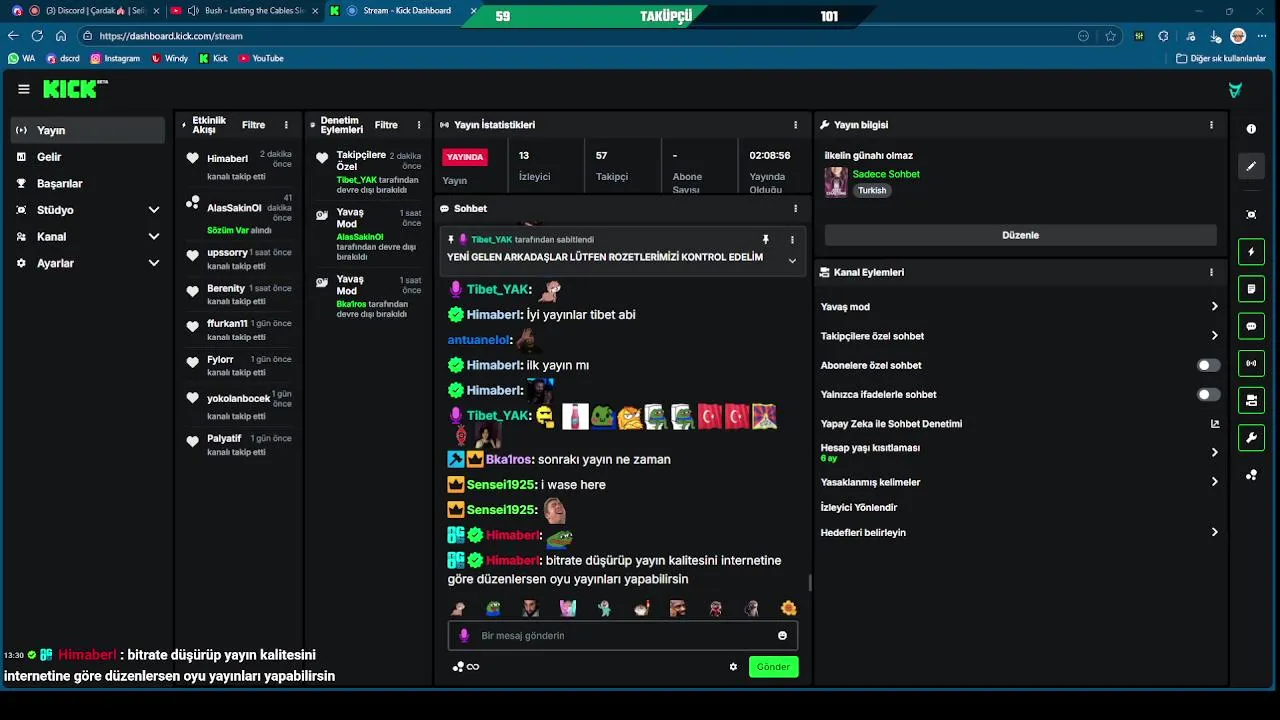This screenshot has width=1280, height=720.
Task: Toggle the wrench widget in right toolbar
Action: pos(1251,437)
